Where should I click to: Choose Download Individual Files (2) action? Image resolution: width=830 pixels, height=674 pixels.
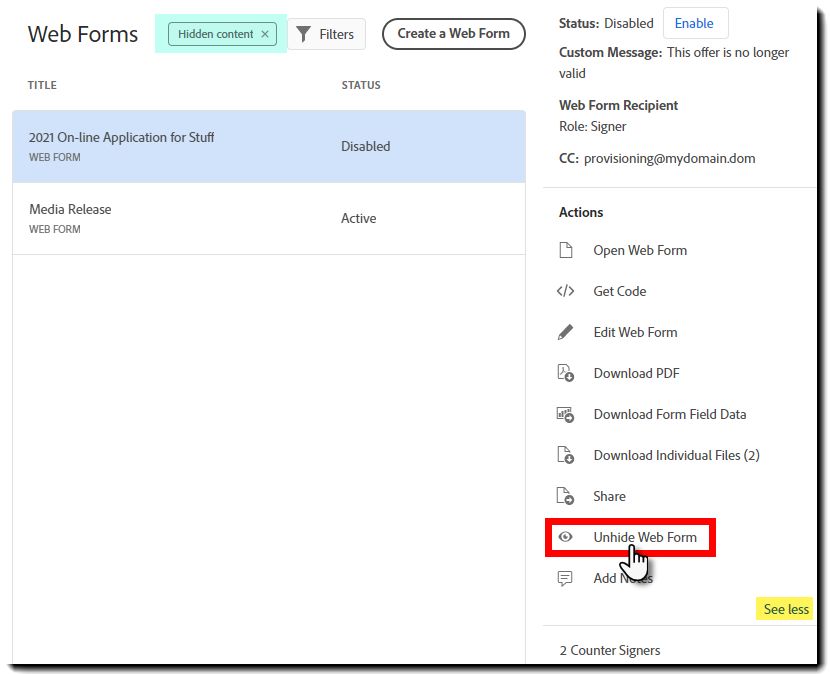[x=676, y=455]
